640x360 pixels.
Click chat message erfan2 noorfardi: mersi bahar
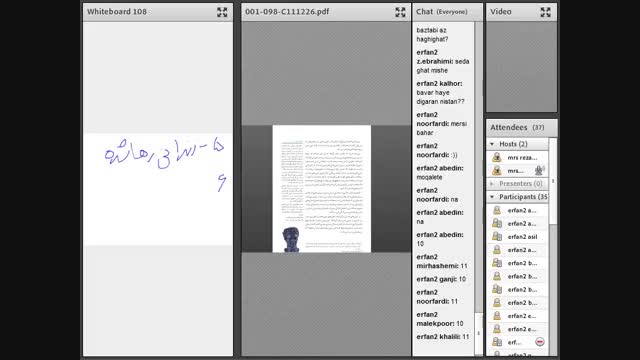[441, 124]
